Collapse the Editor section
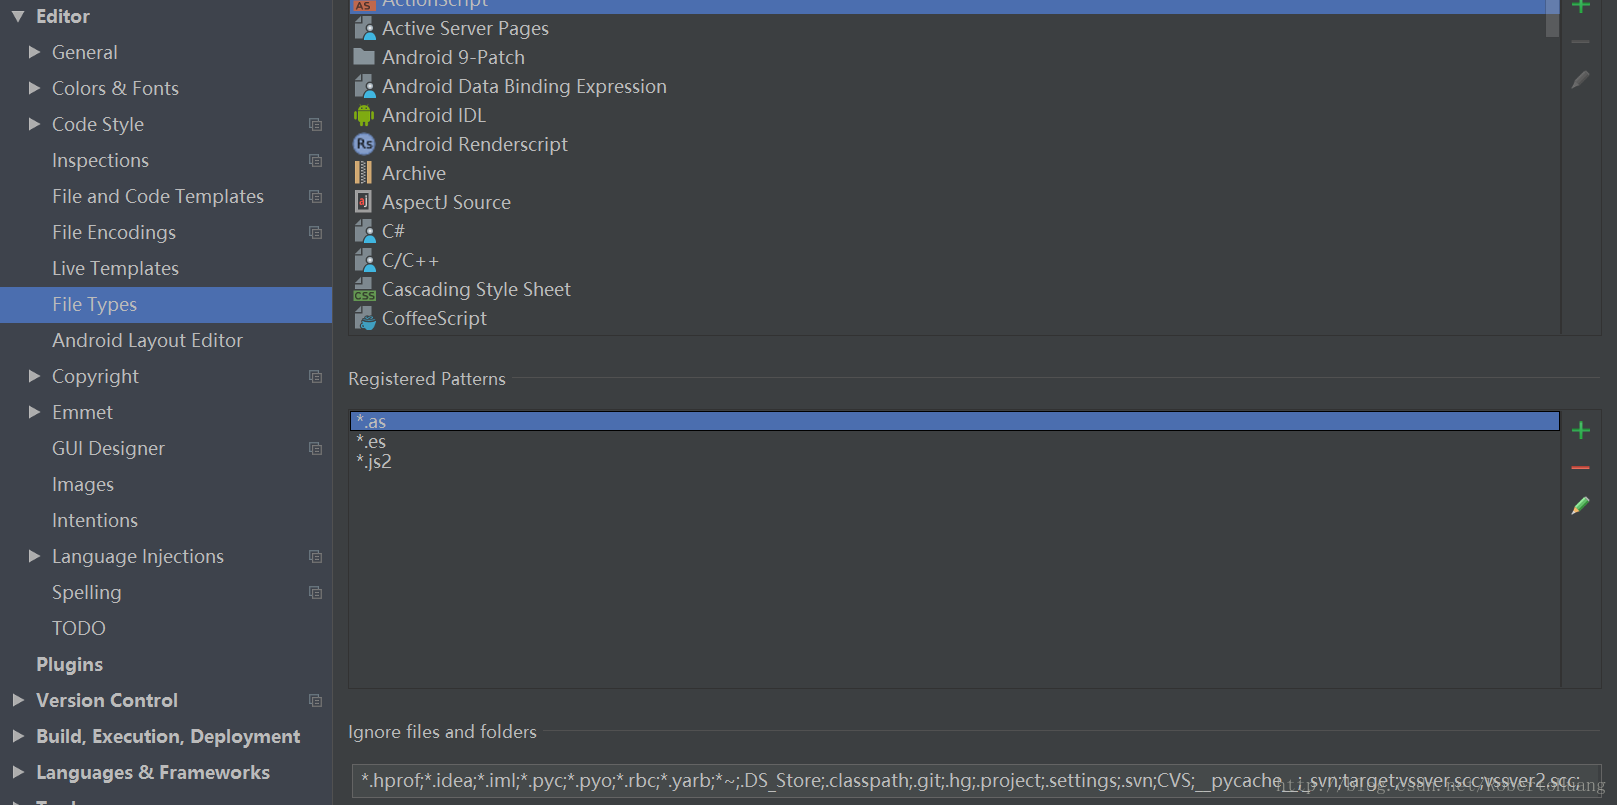Screen dimensions: 1617x805 click(18, 16)
